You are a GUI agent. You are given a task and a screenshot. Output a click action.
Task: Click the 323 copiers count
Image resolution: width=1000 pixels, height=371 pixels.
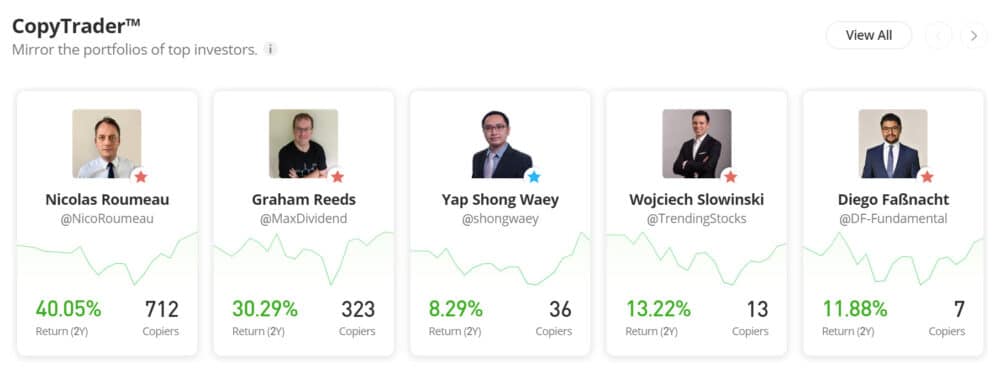click(358, 310)
